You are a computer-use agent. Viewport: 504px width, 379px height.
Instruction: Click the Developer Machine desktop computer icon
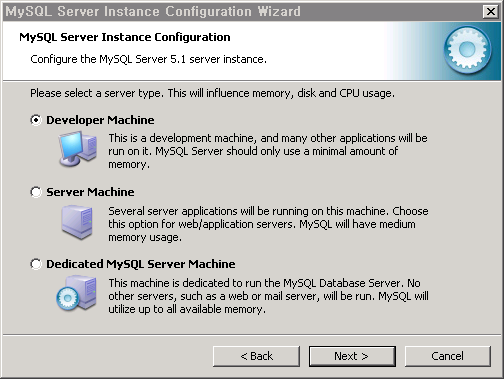78,149
